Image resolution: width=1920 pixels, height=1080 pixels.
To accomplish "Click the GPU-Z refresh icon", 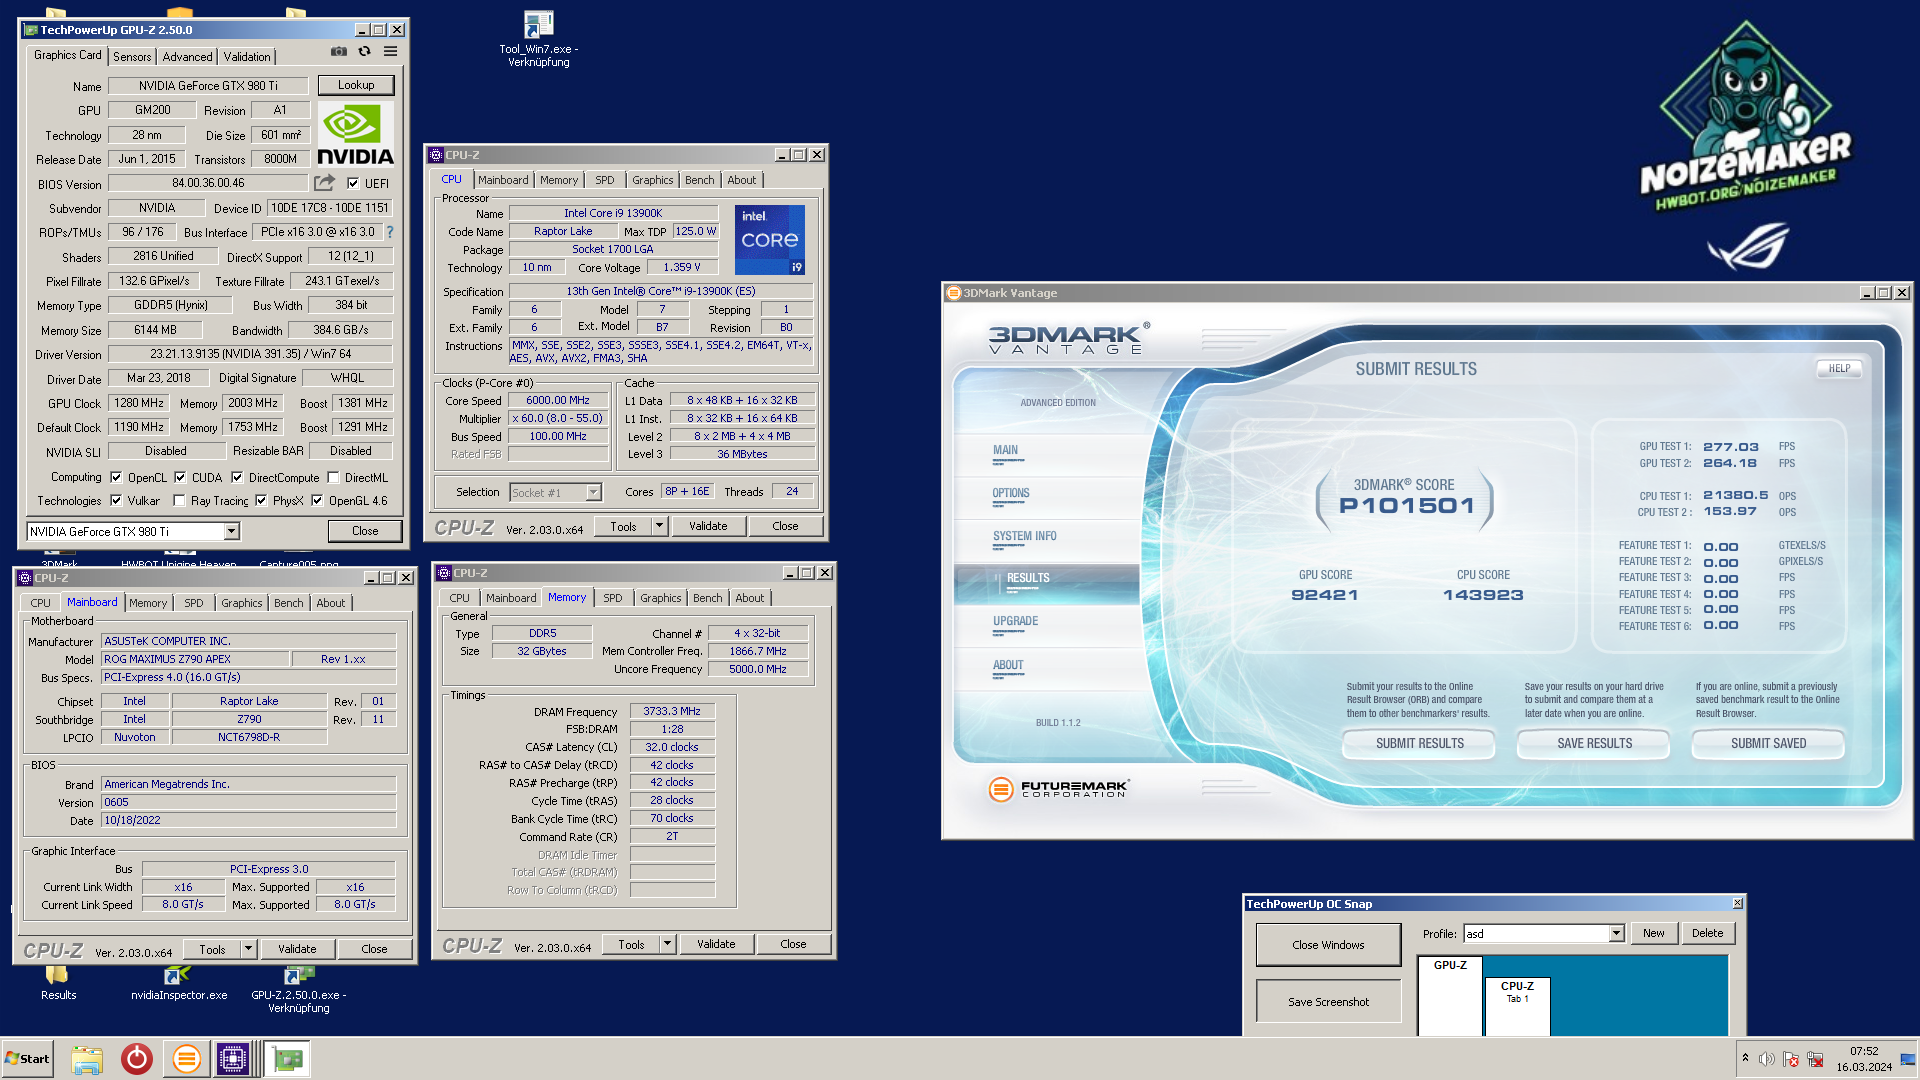I will 365,52.
